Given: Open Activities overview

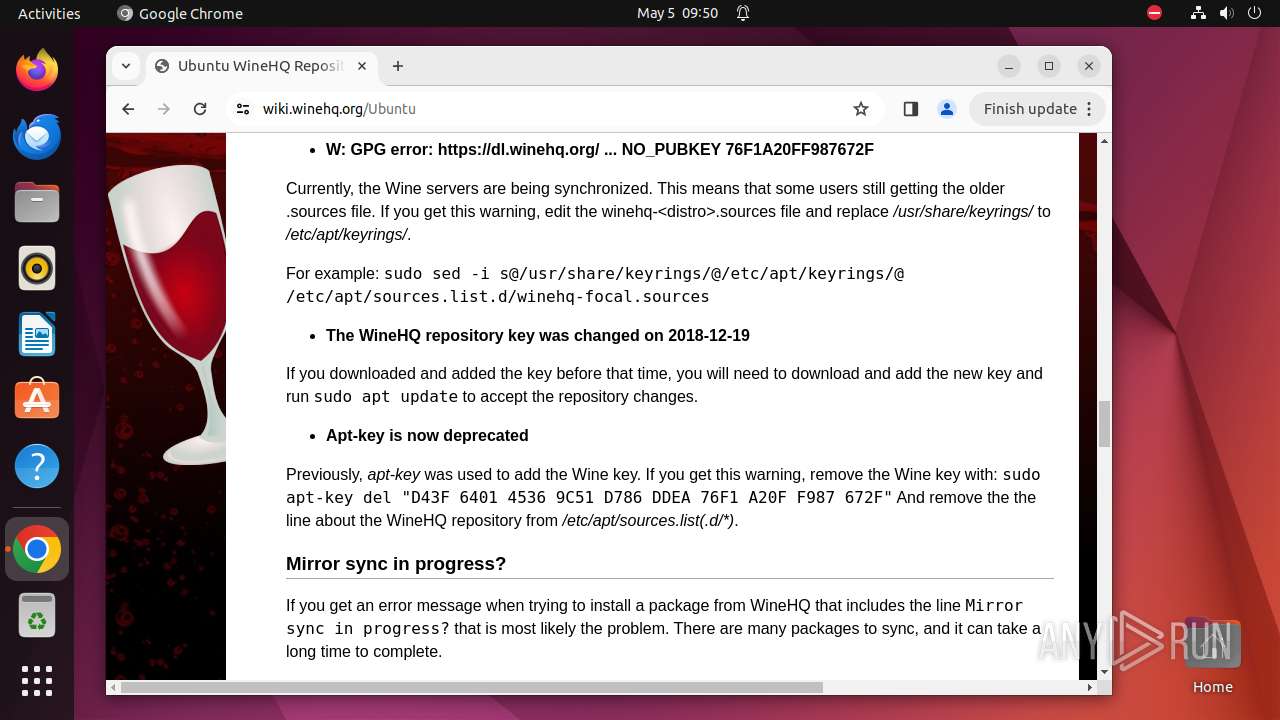Looking at the screenshot, I should pyautogui.click(x=49, y=13).
